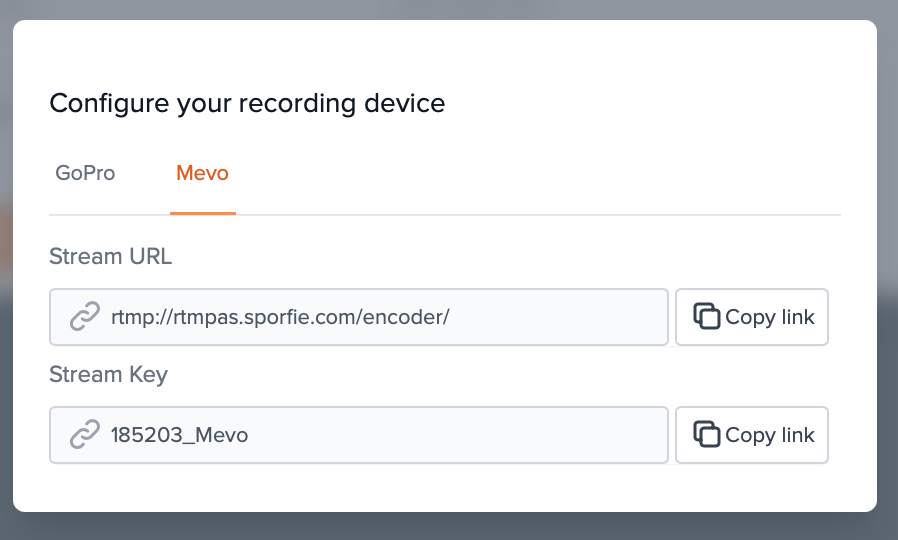Click the chain-link icon in Stream URL field
Screen dimensions: 898x540
tap(84, 317)
